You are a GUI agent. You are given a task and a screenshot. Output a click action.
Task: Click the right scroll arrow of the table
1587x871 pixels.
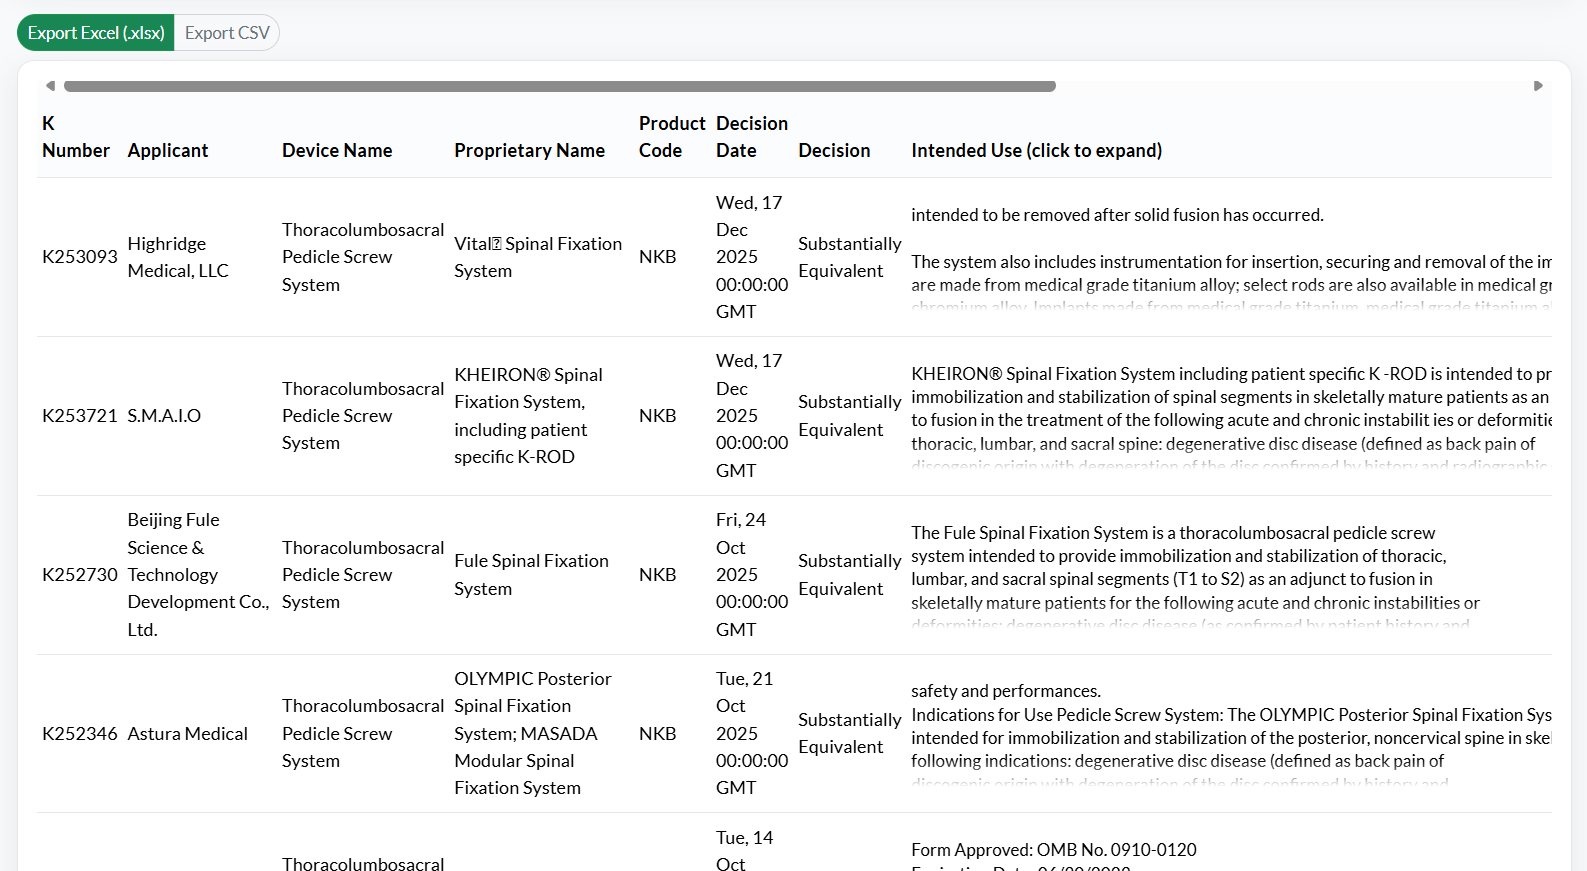(1538, 86)
